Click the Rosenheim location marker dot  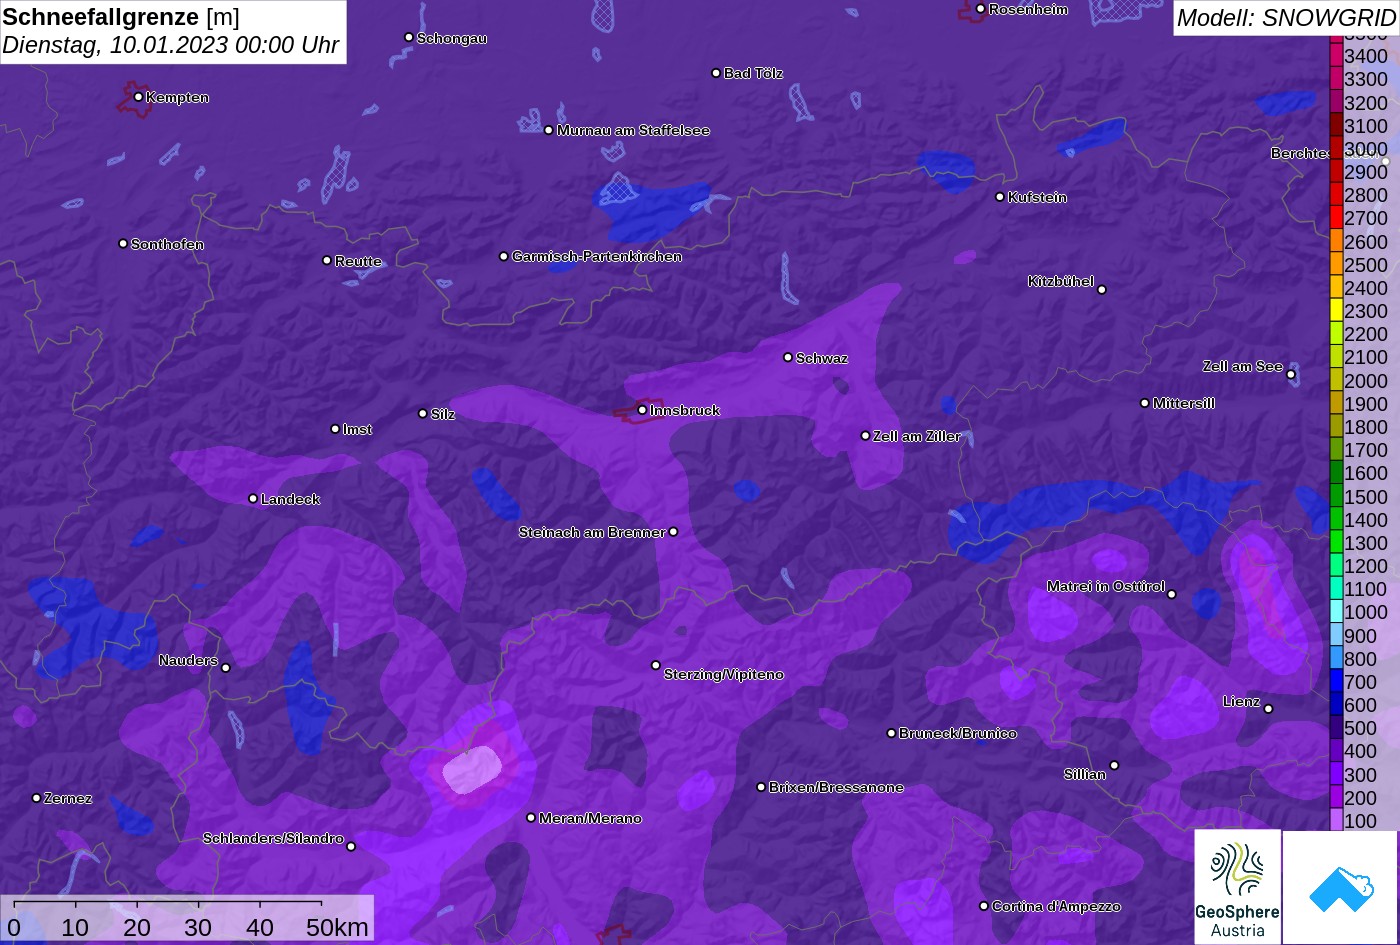tap(980, 9)
